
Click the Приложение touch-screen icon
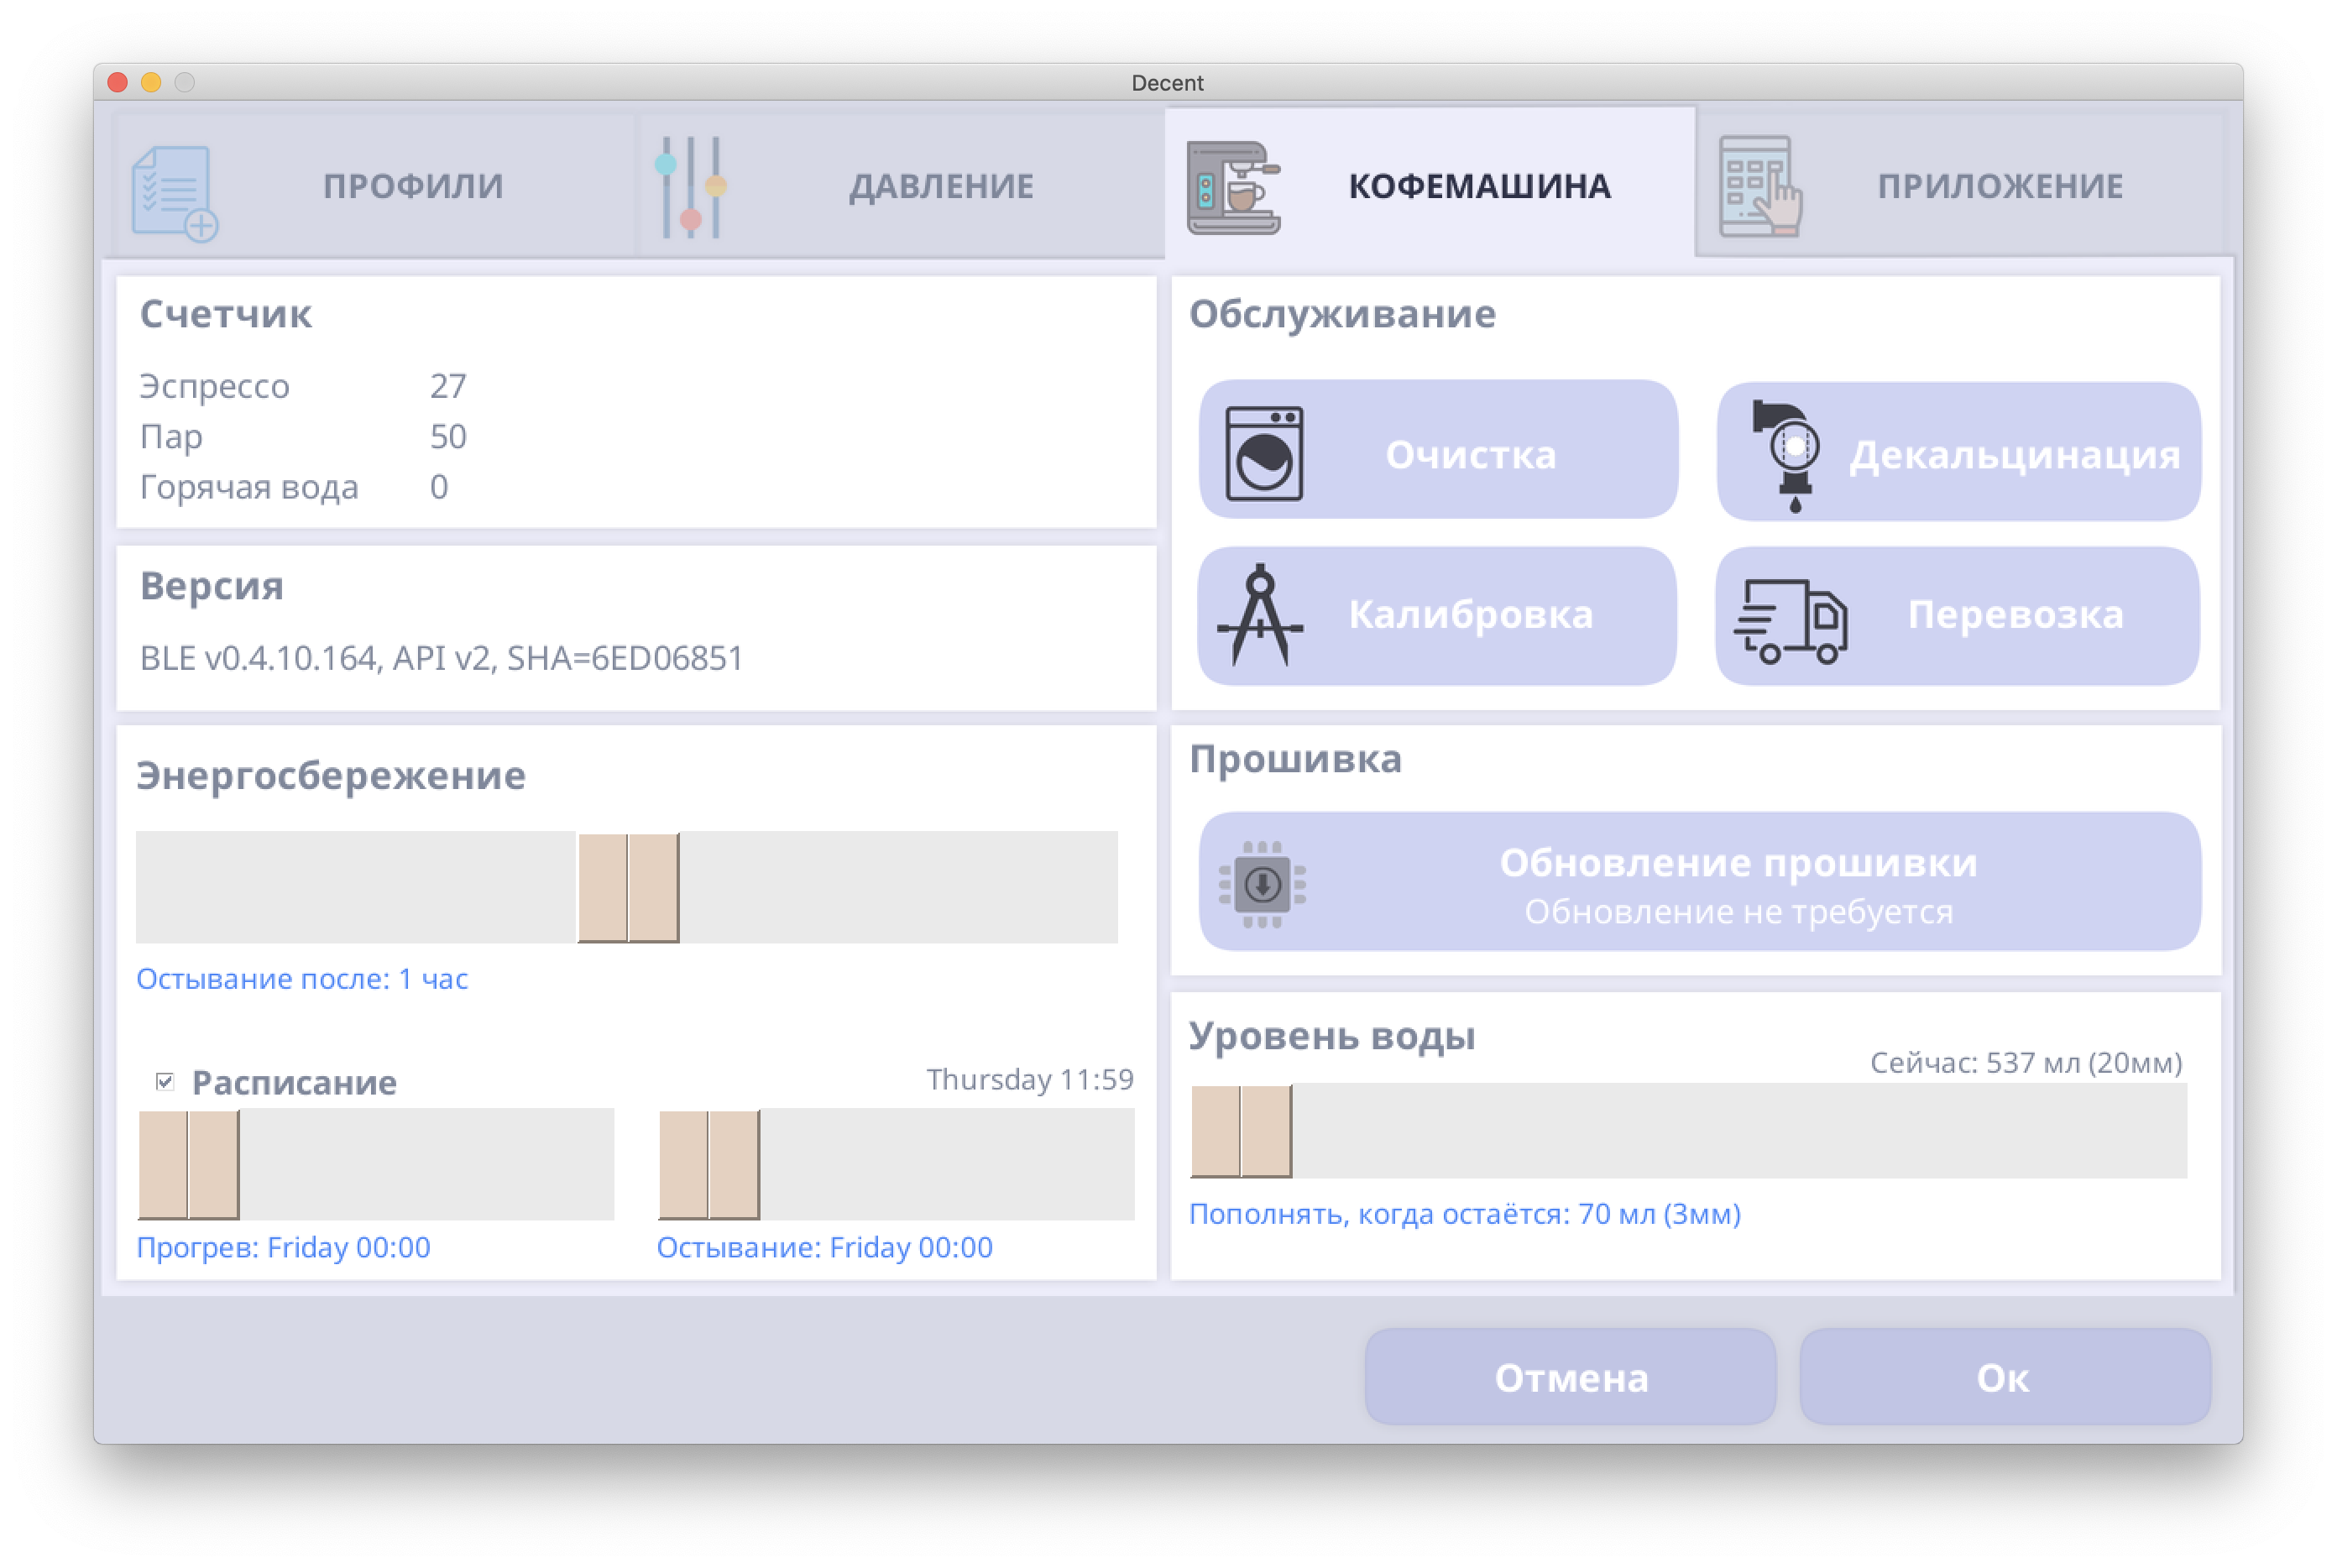1759,188
